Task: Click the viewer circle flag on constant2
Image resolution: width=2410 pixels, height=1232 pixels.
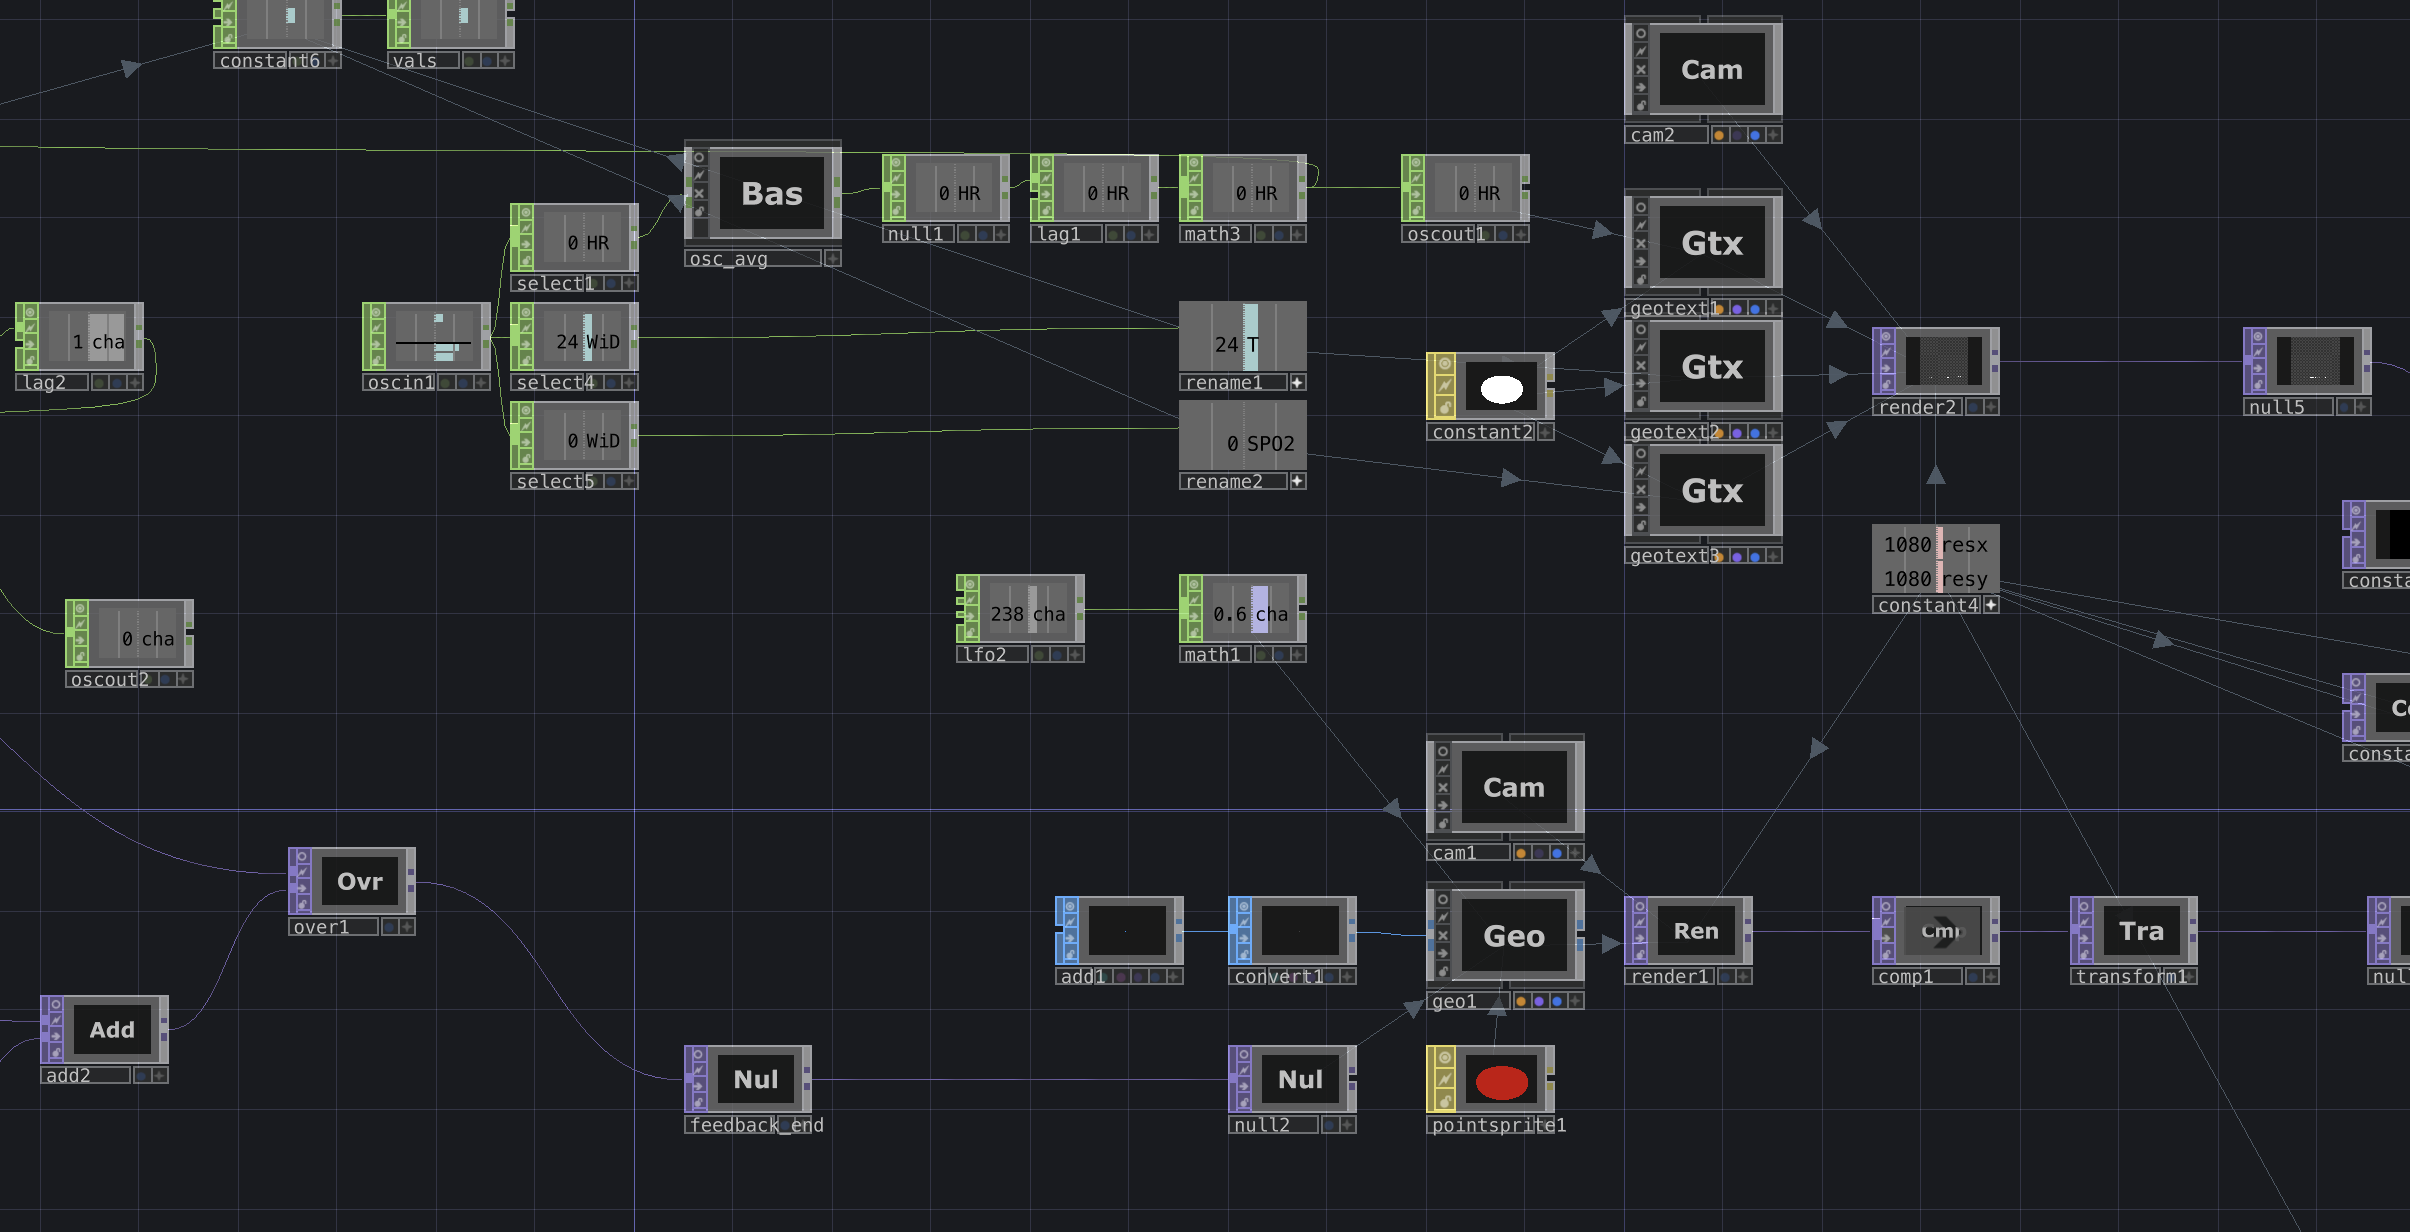Action: pyautogui.click(x=1444, y=363)
